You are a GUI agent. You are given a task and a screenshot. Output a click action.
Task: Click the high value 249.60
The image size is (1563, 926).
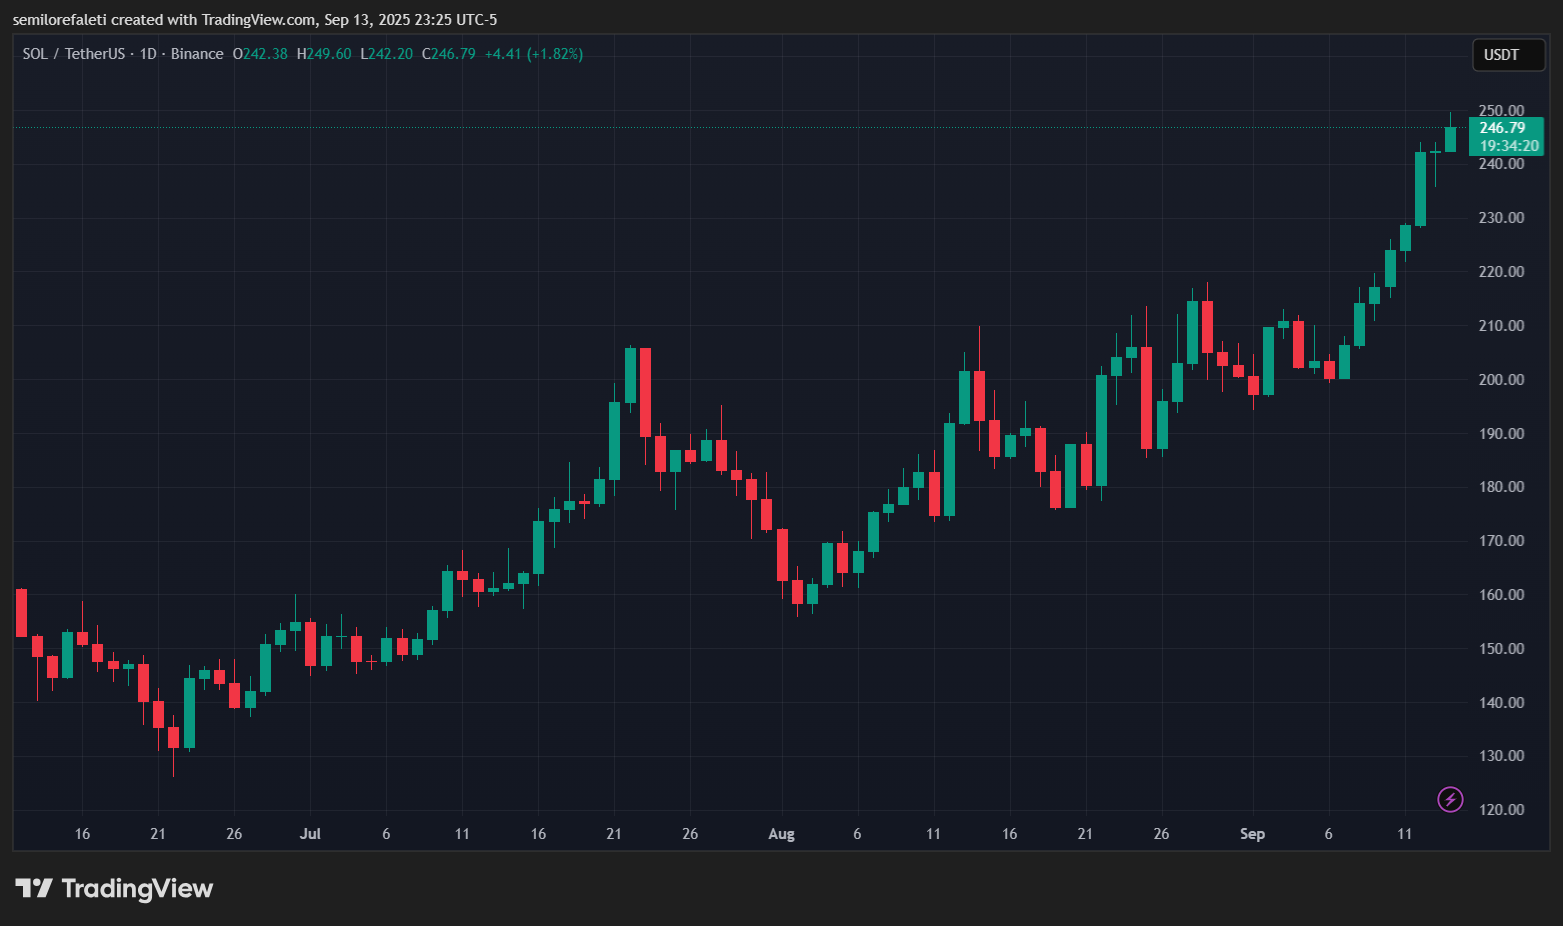328,54
